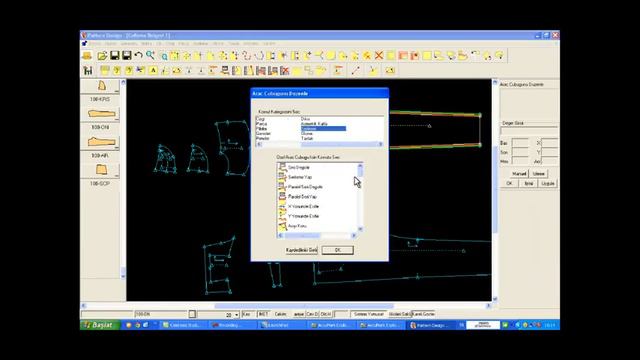
Task: Open the Parça menu
Action: [x=184, y=43]
